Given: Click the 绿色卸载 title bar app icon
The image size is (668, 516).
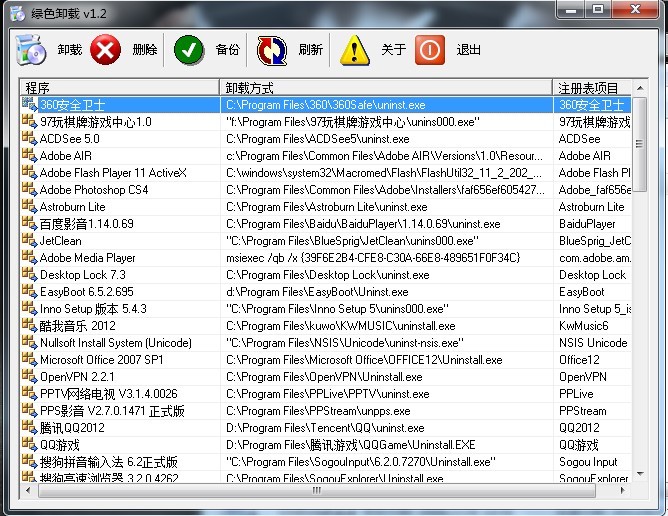Looking at the screenshot, I should 17,12.
